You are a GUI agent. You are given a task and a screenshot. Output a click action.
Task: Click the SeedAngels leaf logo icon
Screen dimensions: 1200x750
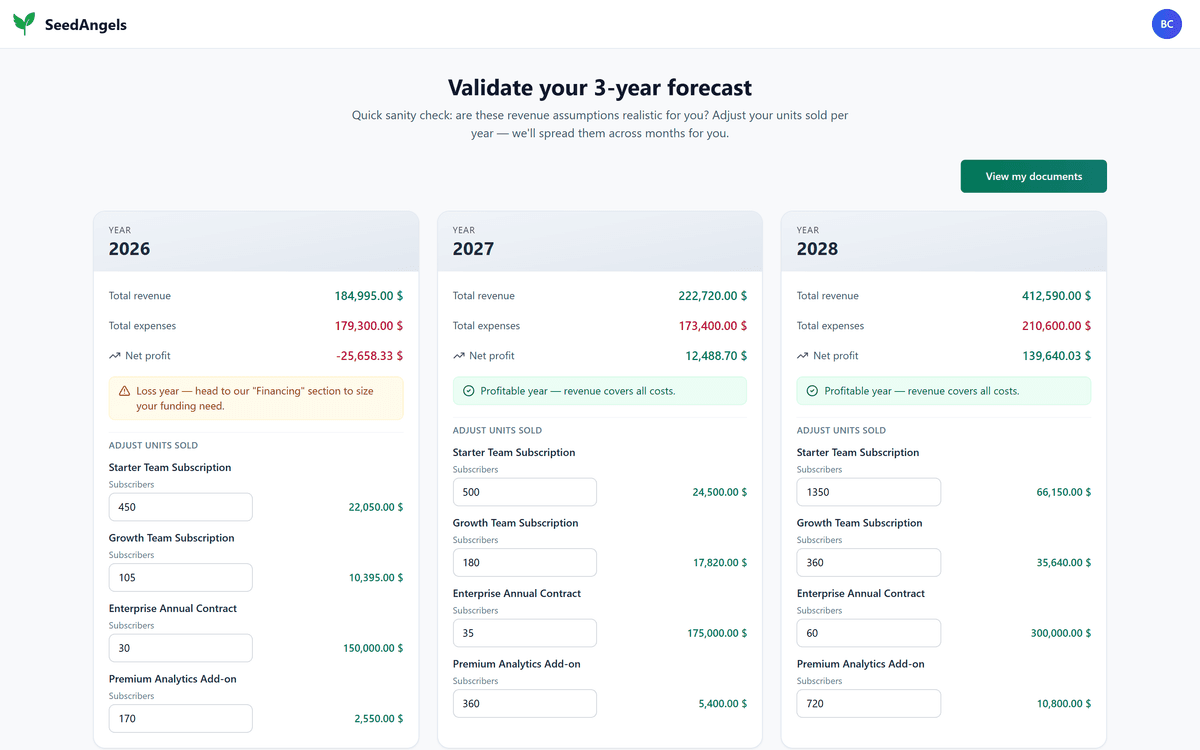[24, 24]
